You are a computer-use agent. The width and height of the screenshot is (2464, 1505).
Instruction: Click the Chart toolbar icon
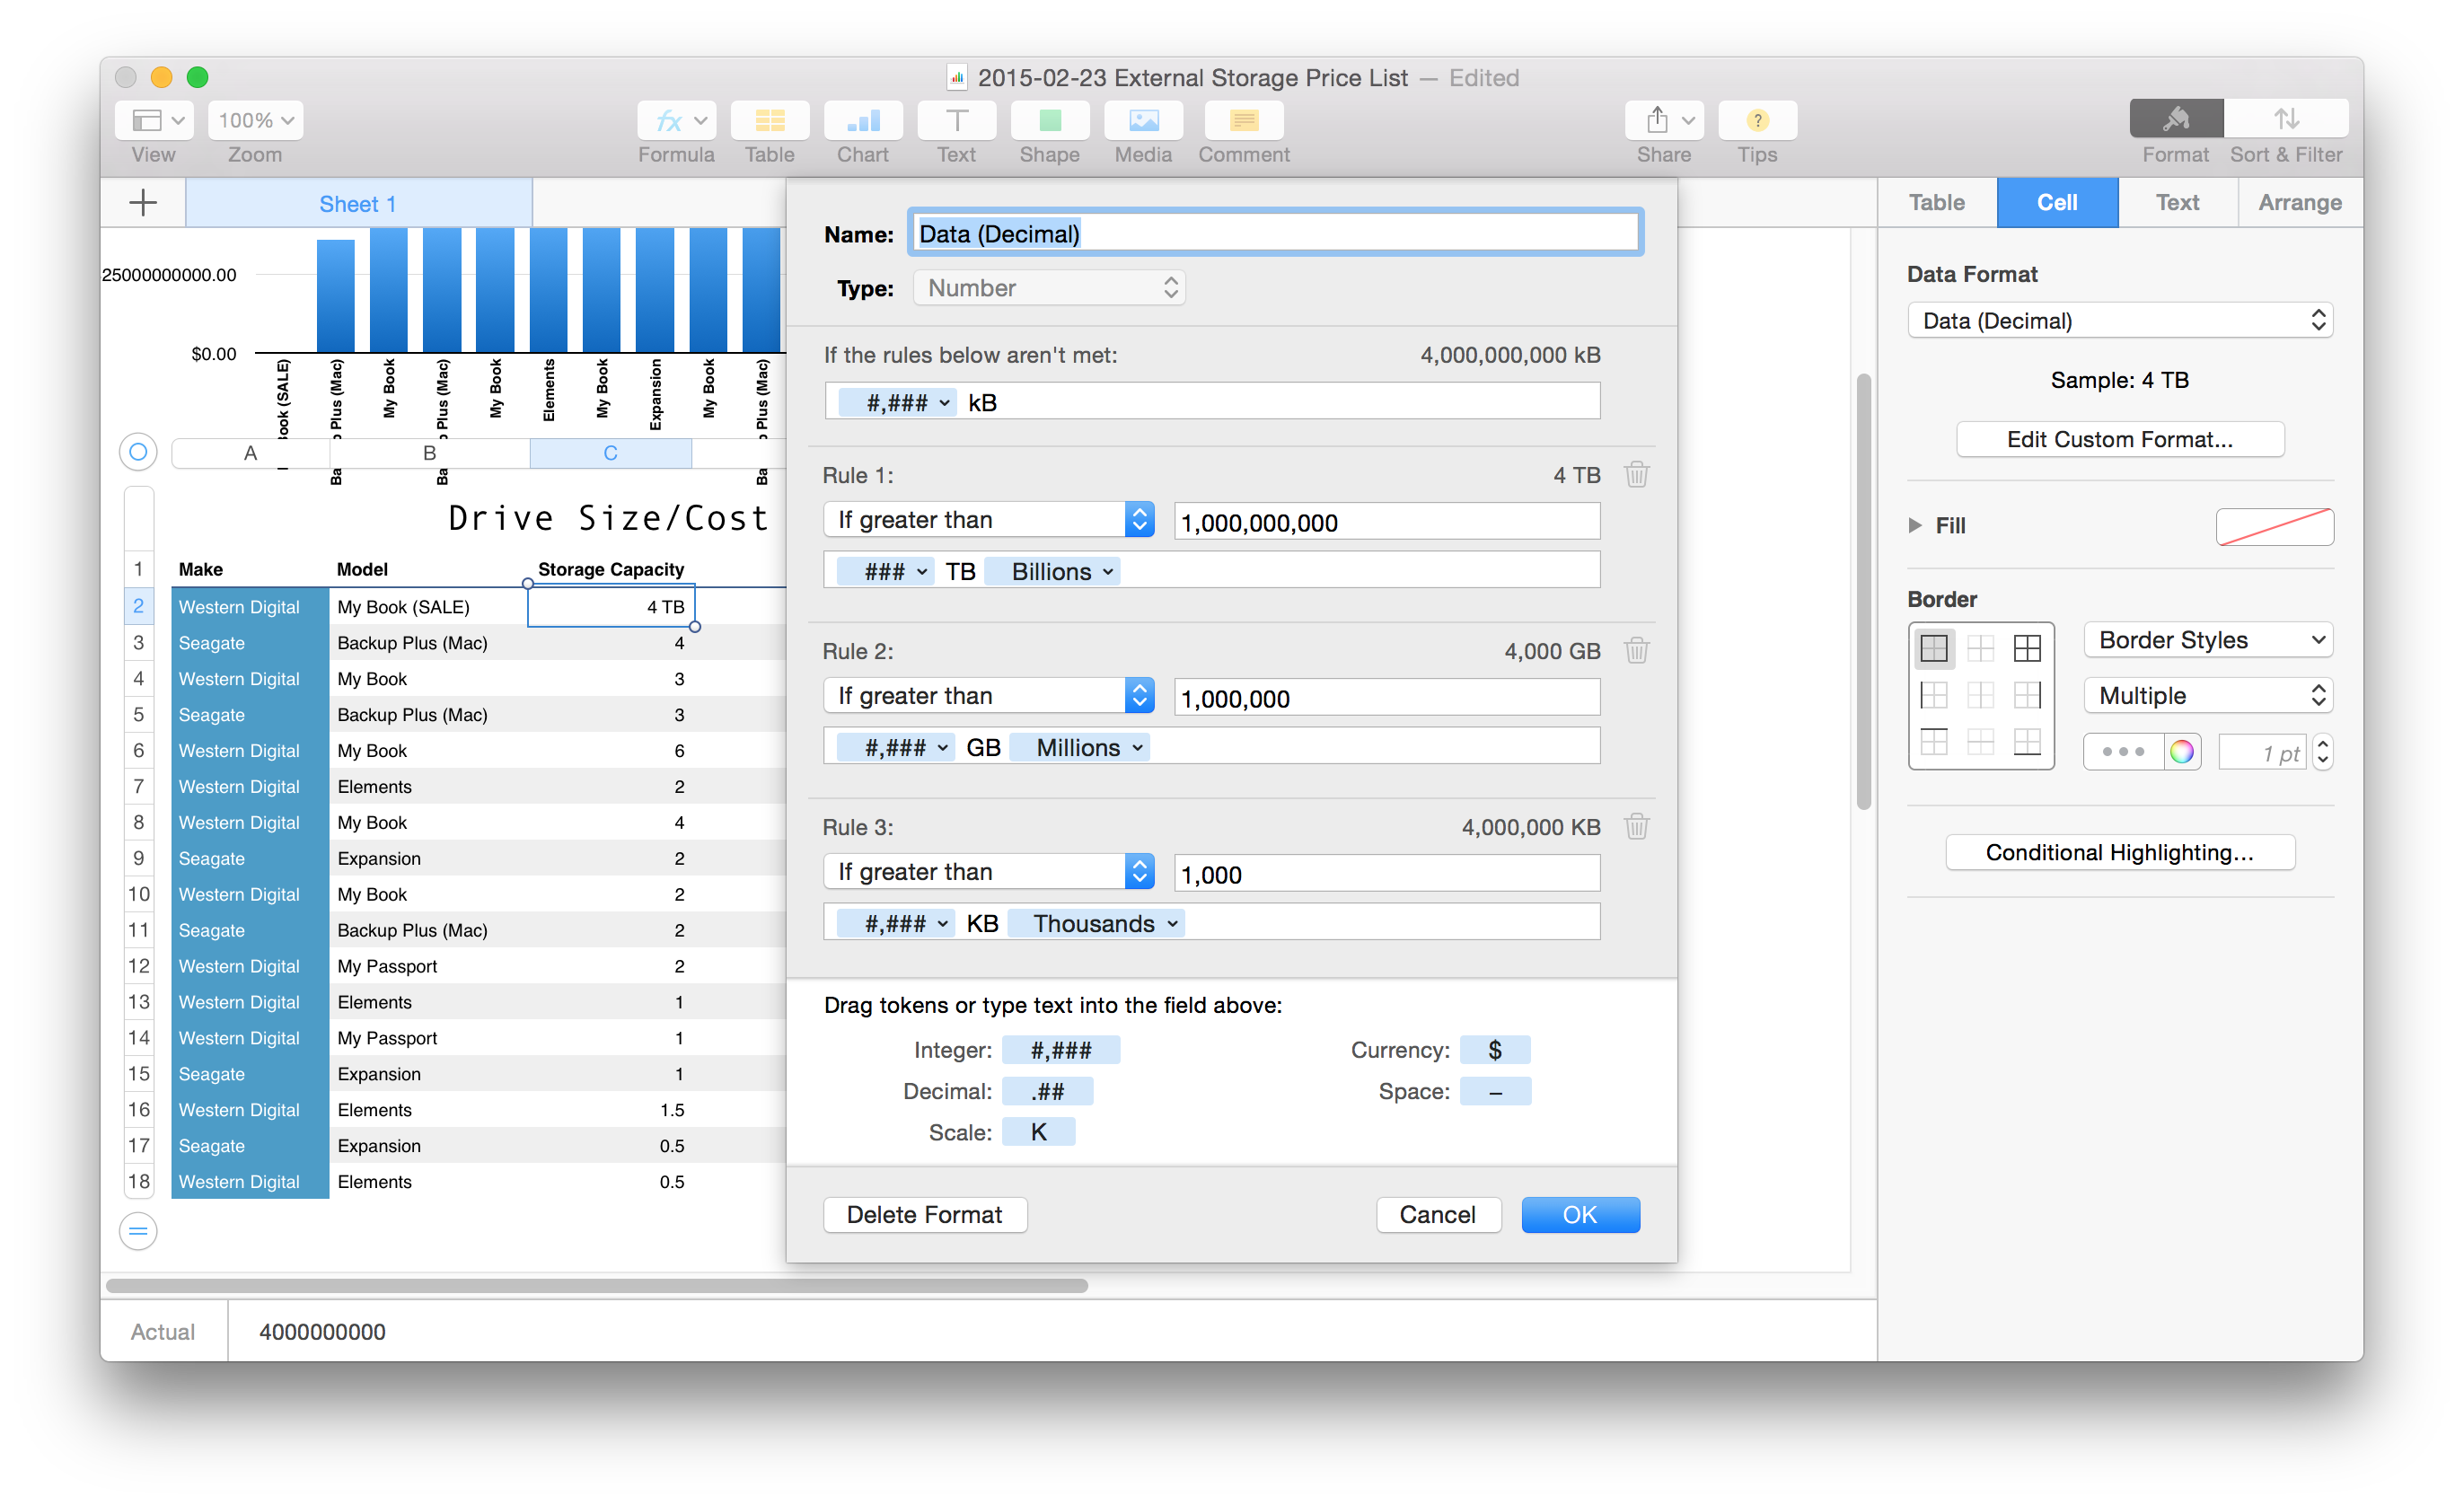point(862,121)
